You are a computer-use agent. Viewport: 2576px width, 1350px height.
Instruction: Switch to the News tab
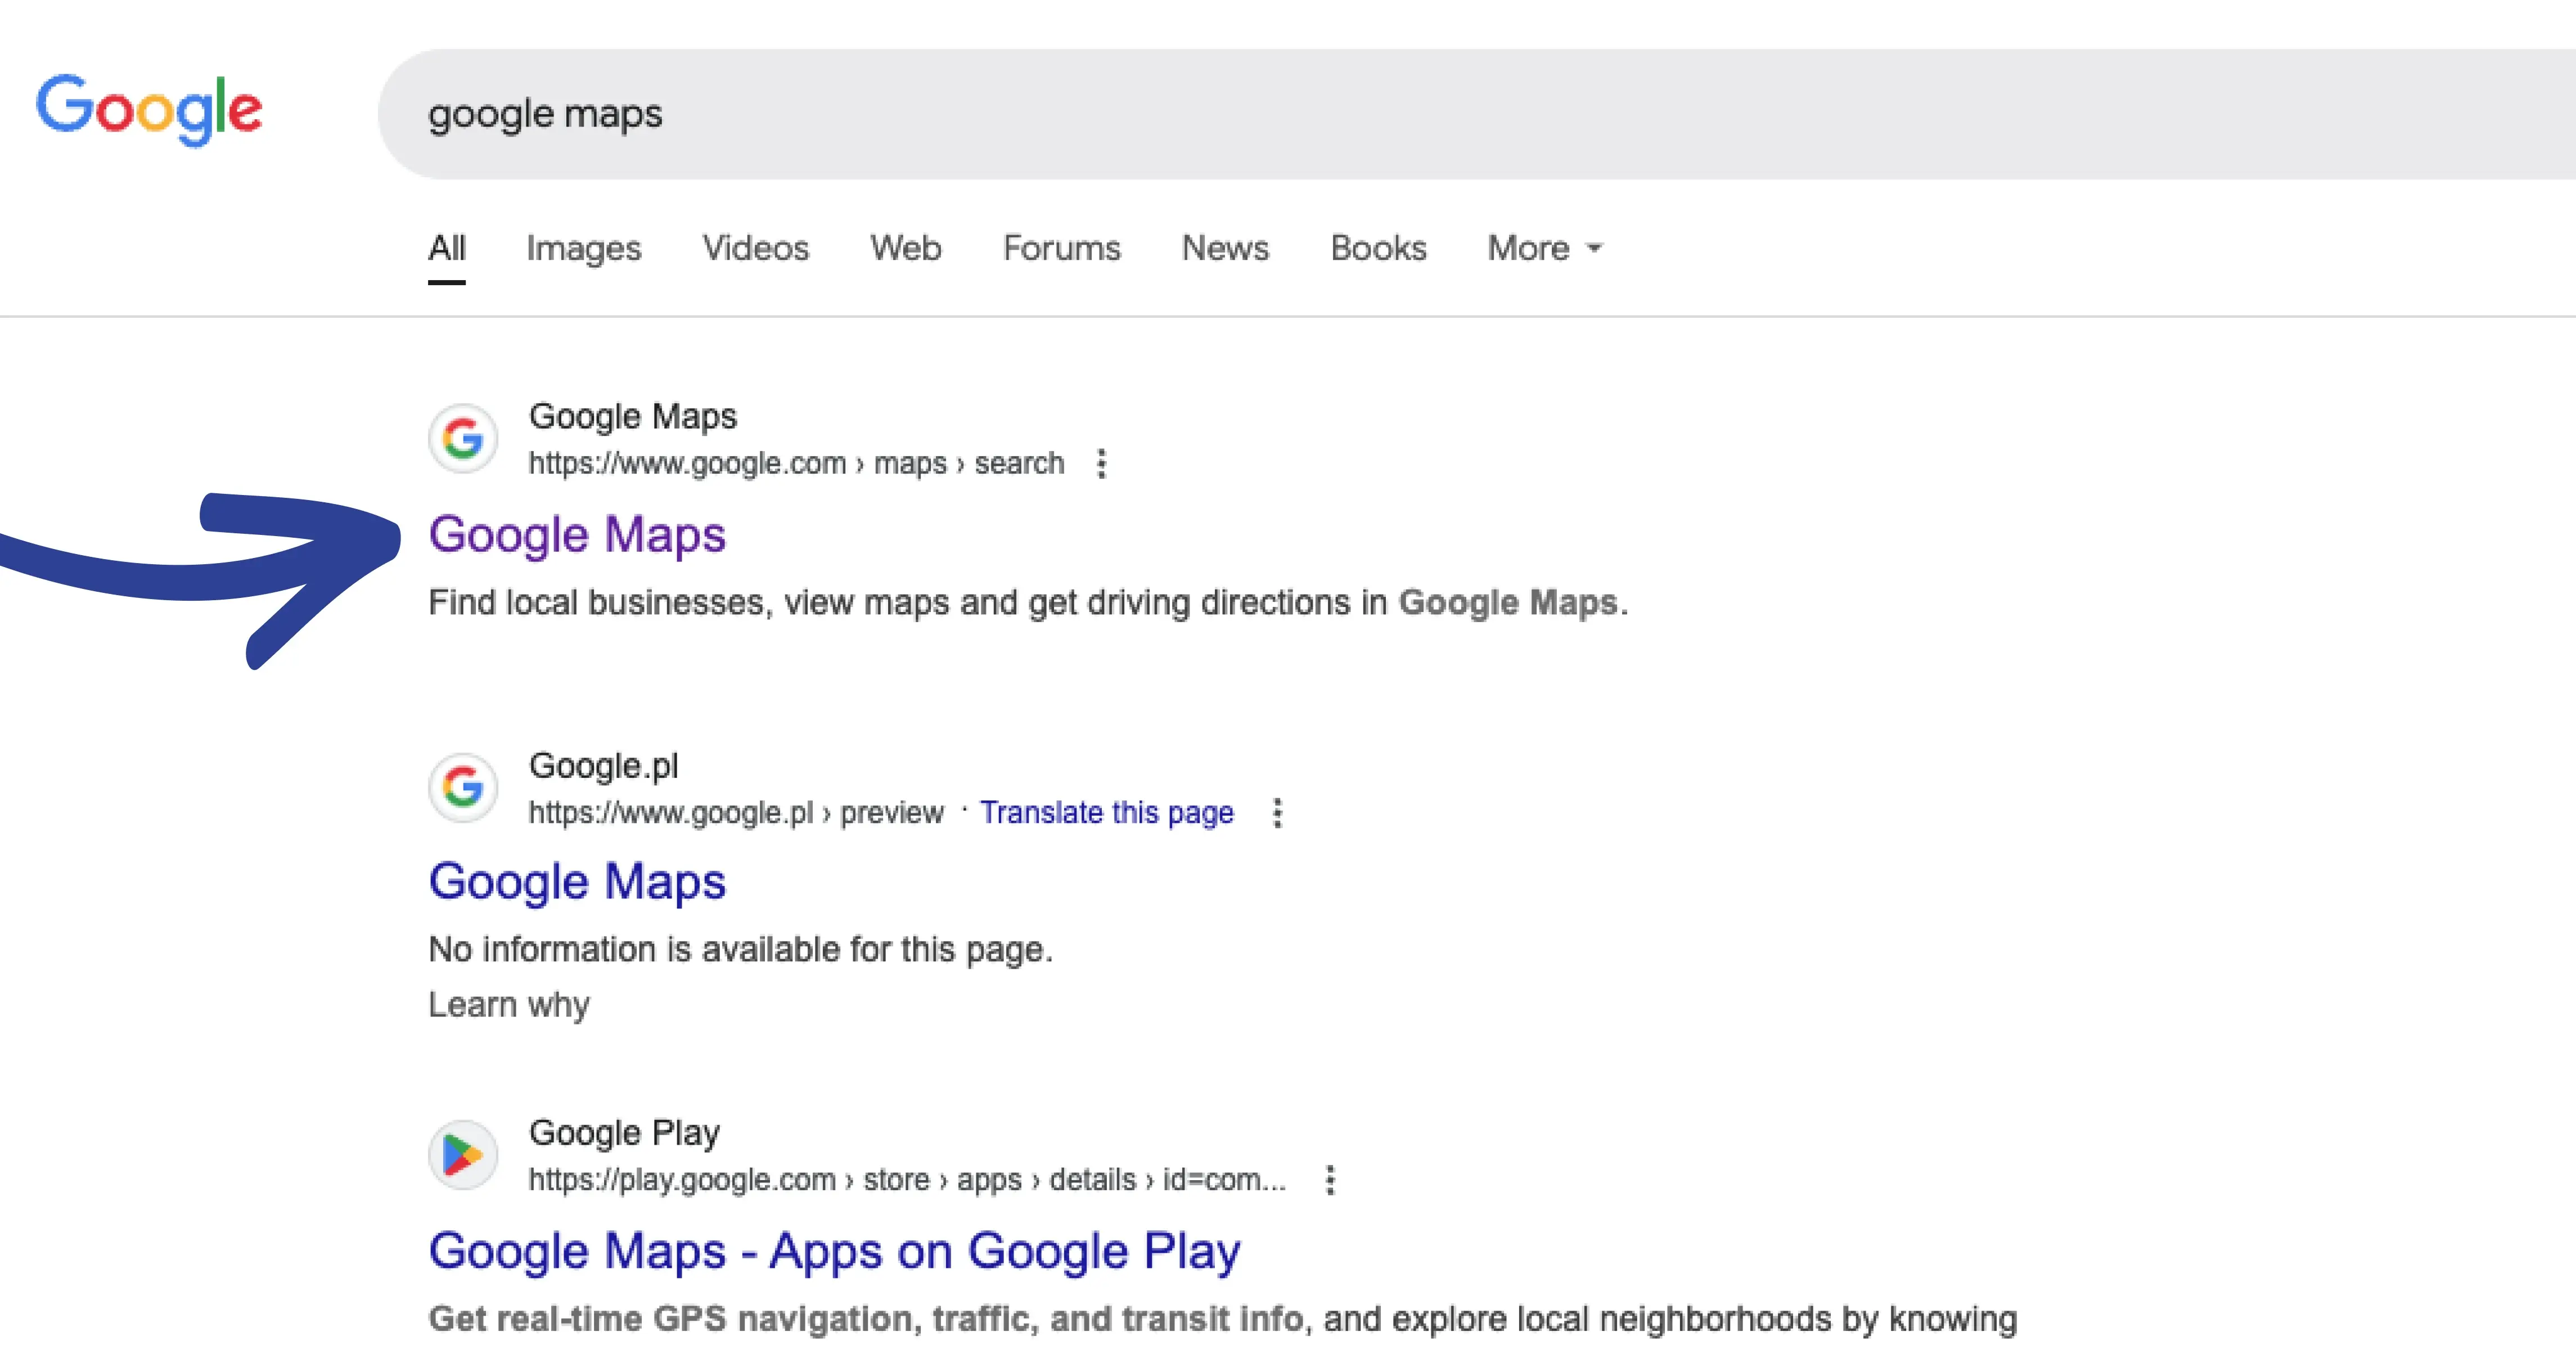tap(1225, 248)
